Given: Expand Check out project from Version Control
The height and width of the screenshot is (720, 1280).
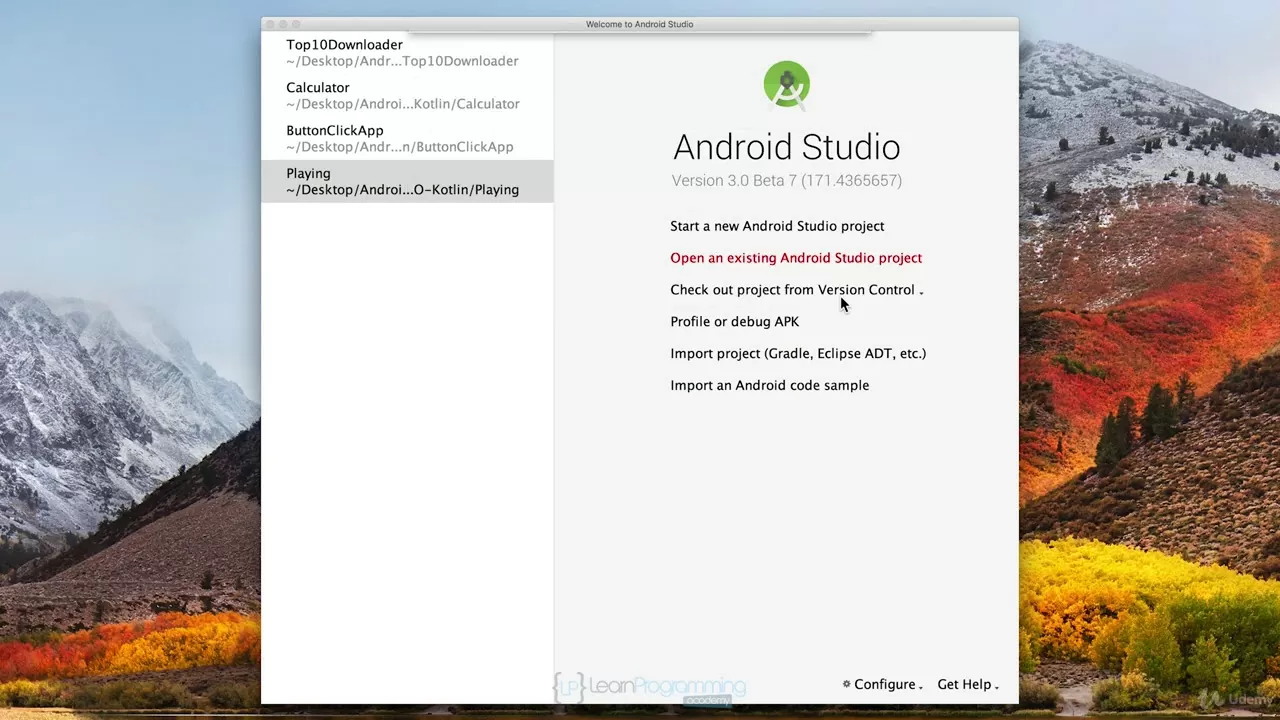Looking at the screenshot, I should 796,290.
